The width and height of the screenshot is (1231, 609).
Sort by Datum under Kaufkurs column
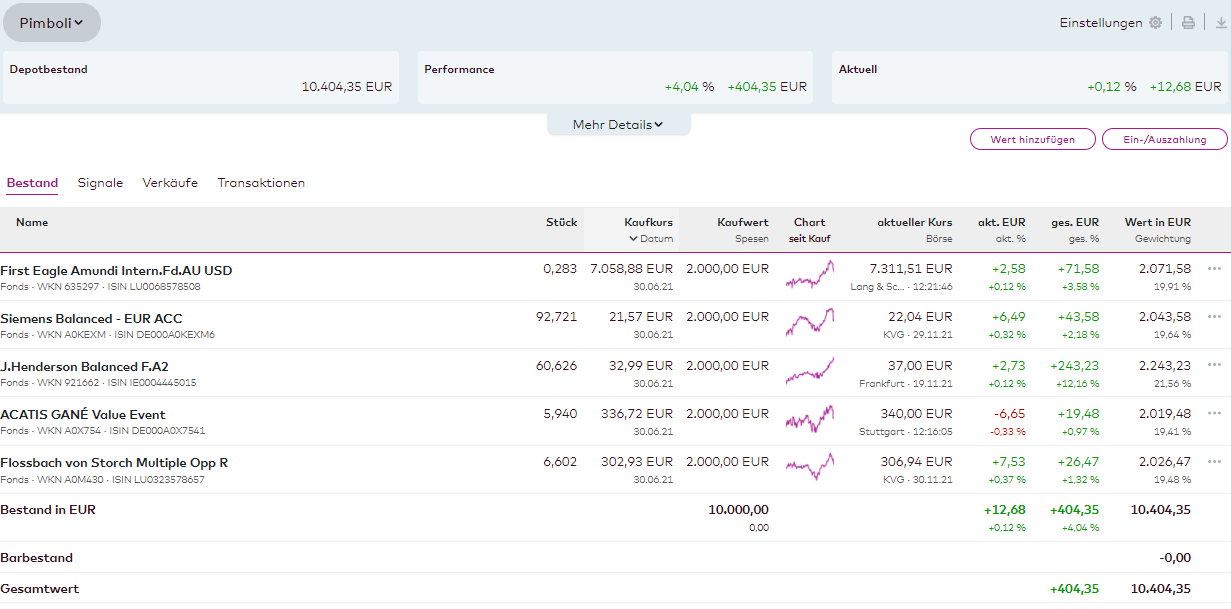click(x=651, y=239)
